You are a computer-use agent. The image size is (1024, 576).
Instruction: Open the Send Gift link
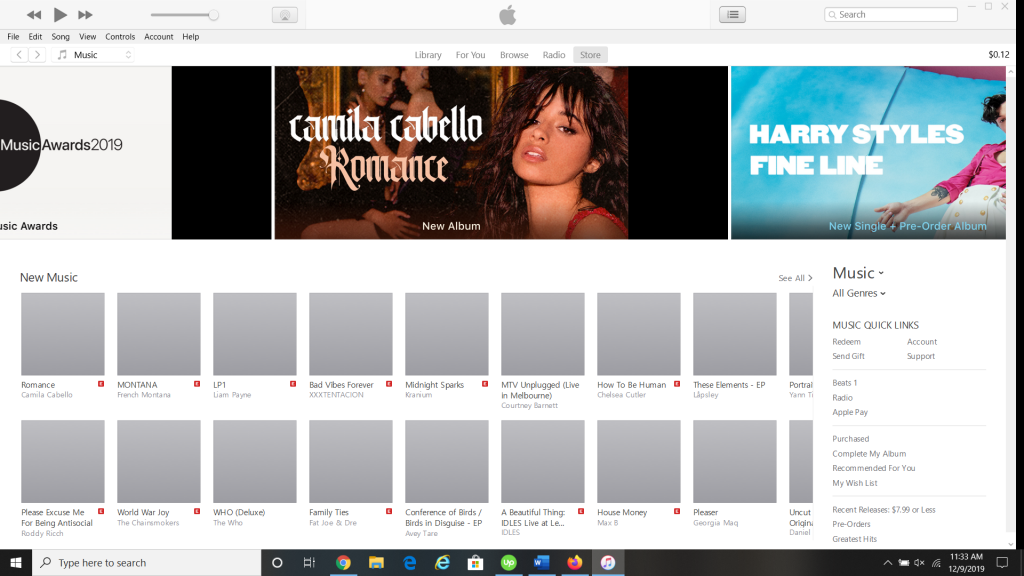point(848,356)
